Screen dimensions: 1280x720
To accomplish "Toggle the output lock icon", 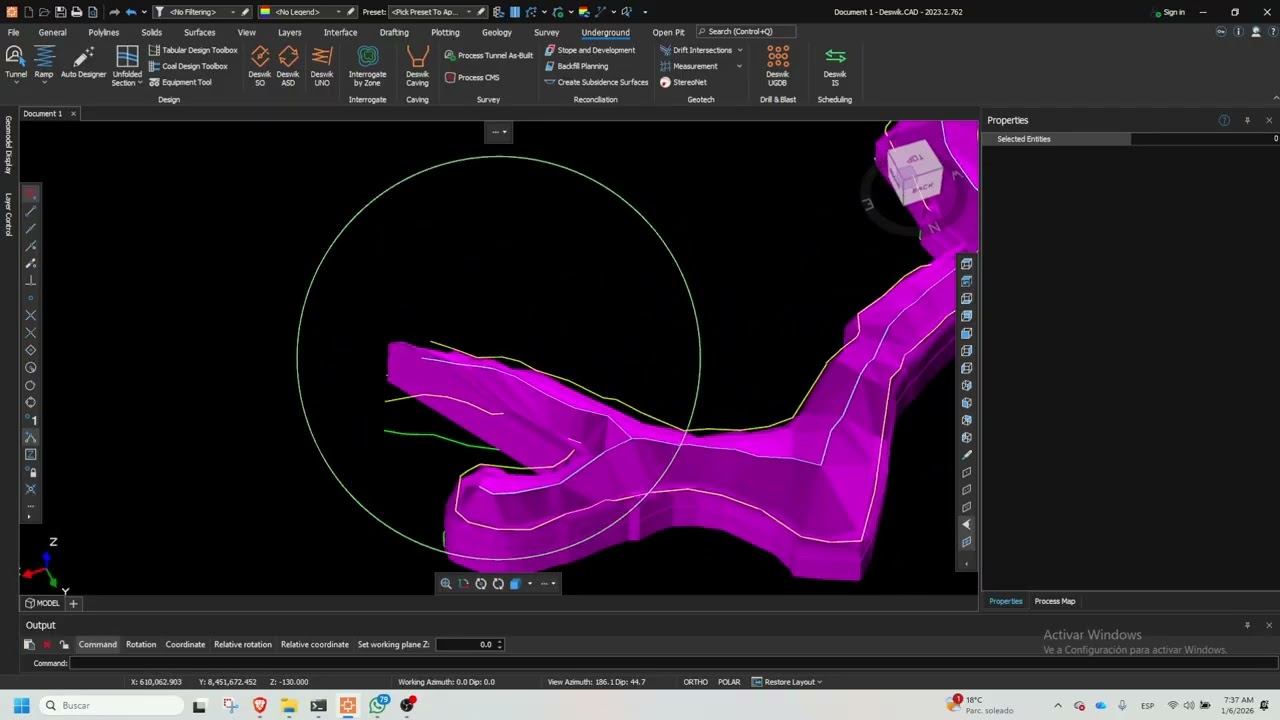I will 64,645.
